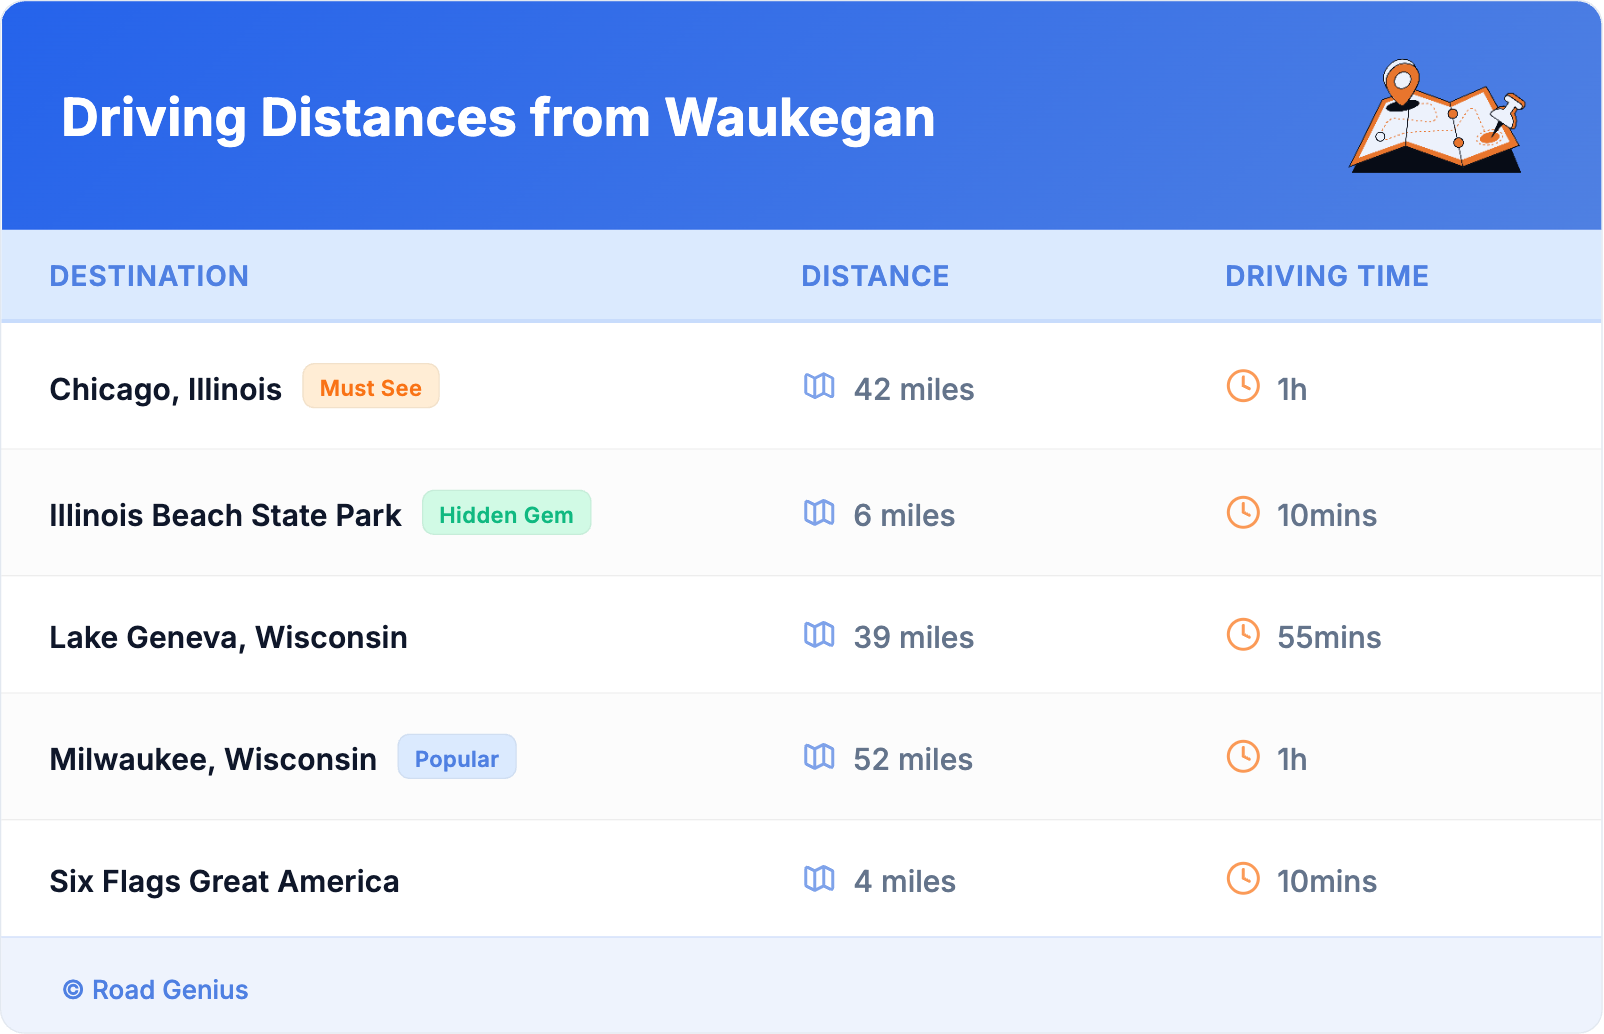Click the map icon beside 52 miles
The image size is (1604, 1034).
pyautogui.click(x=819, y=757)
